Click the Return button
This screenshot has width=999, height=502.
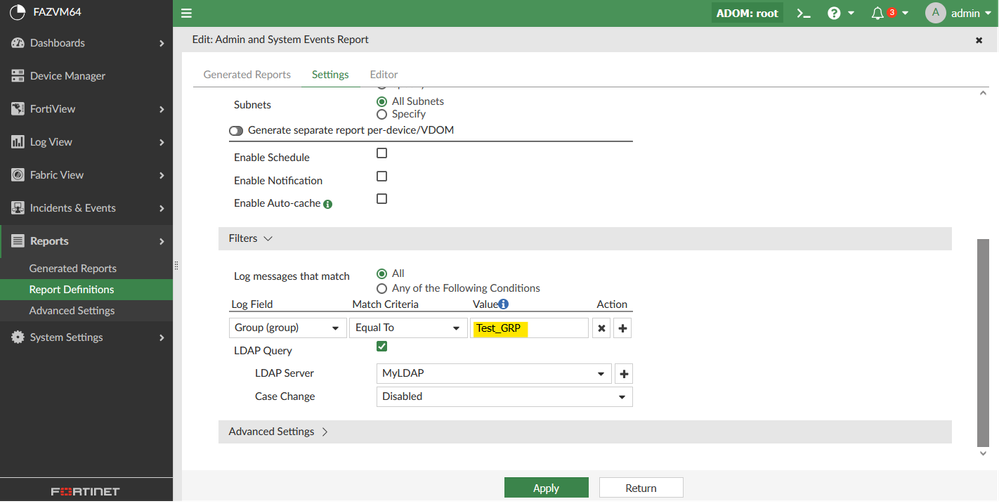[641, 488]
